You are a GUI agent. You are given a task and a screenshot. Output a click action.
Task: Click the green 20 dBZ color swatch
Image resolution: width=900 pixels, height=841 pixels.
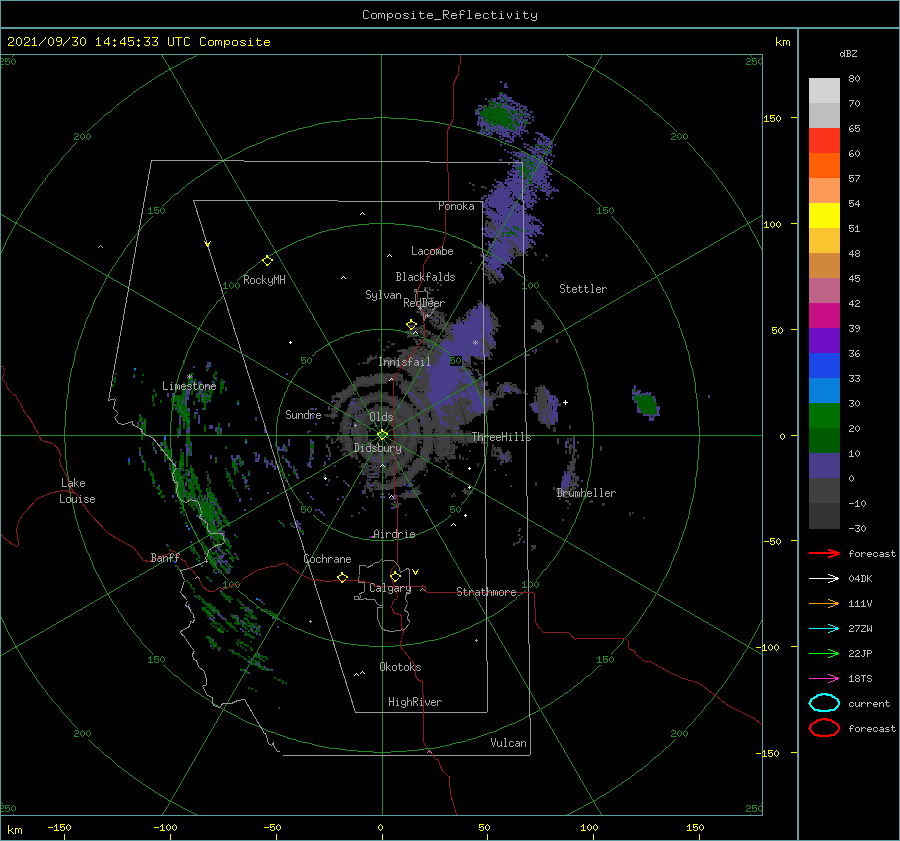click(x=824, y=416)
